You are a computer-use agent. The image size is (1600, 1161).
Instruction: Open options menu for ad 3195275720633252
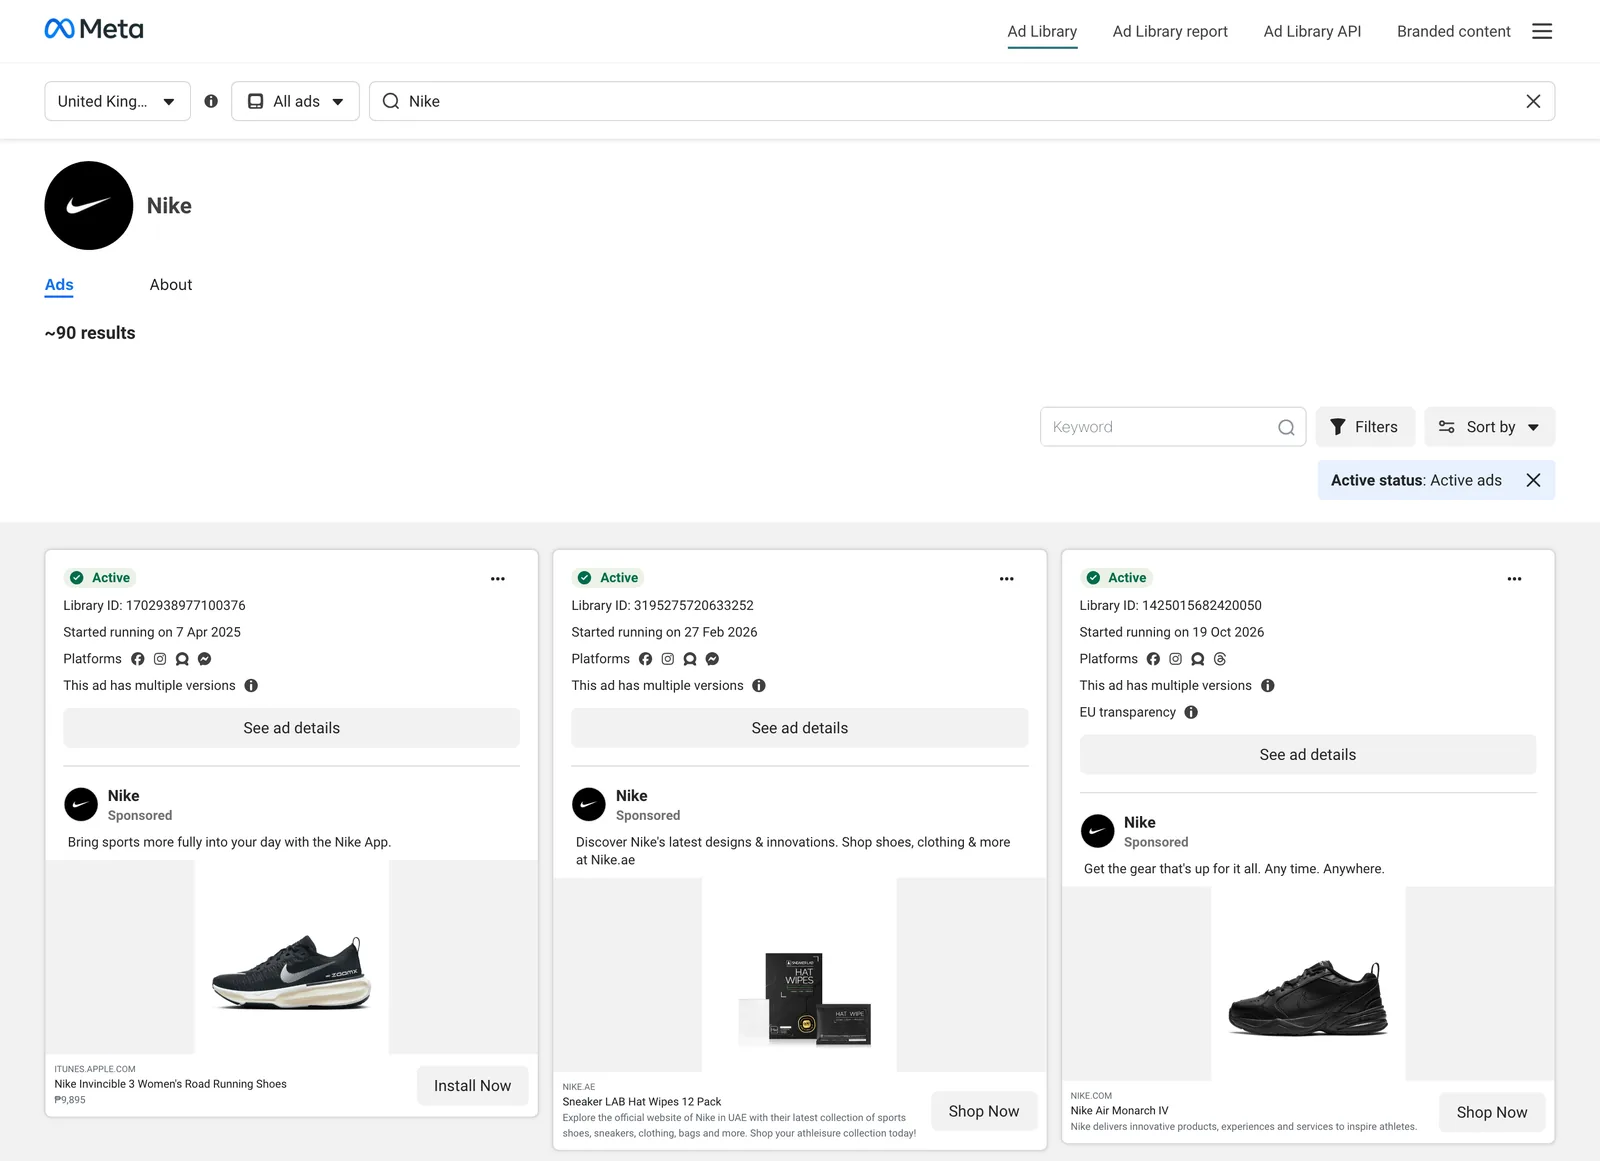click(x=1006, y=579)
